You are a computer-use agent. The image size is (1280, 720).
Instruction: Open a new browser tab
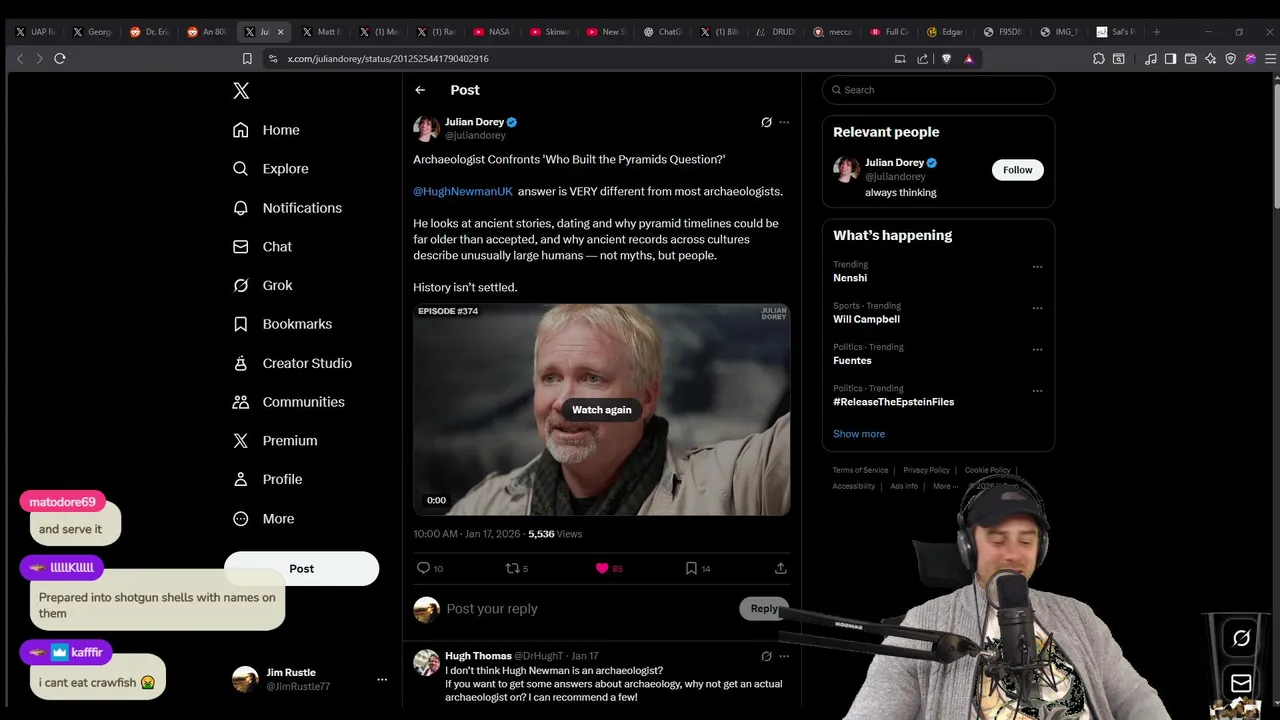point(1157,32)
